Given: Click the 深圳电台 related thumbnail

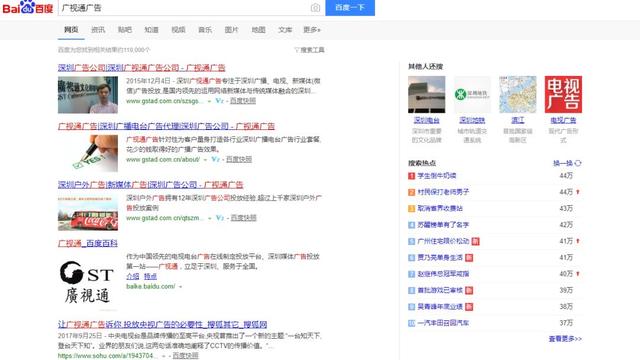Looking at the screenshot, I should point(427,94).
